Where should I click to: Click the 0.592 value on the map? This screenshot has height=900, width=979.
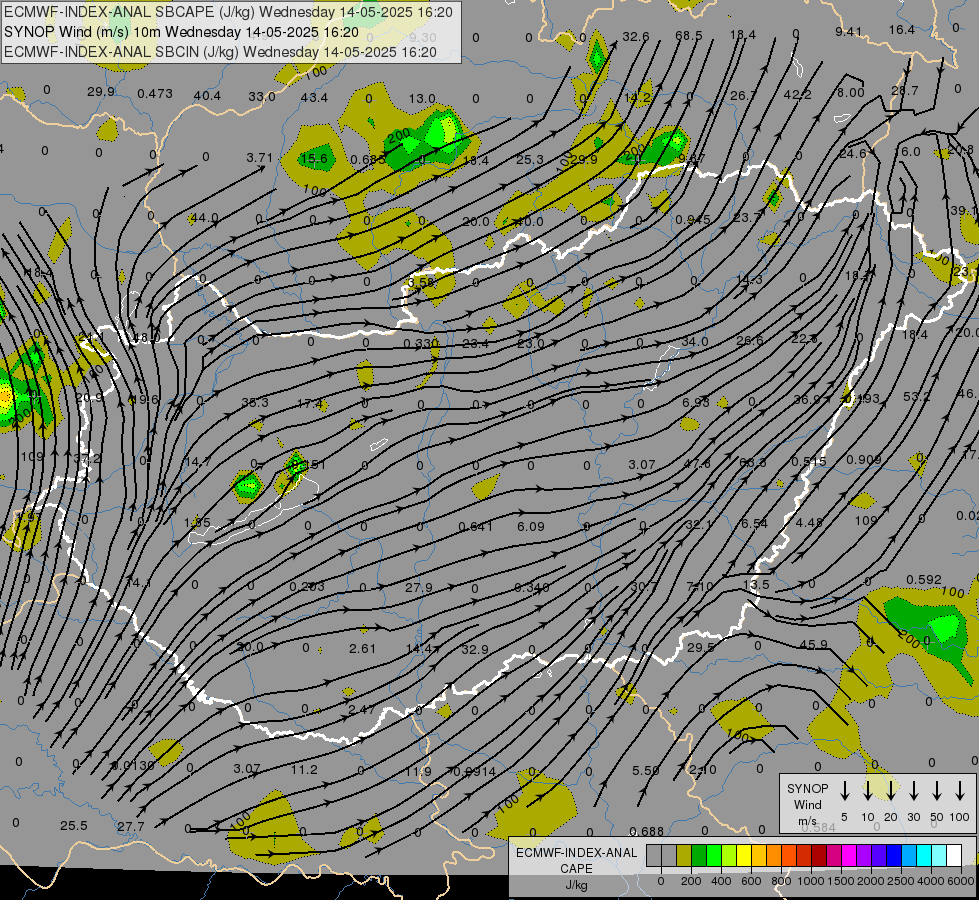click(924, 580)
